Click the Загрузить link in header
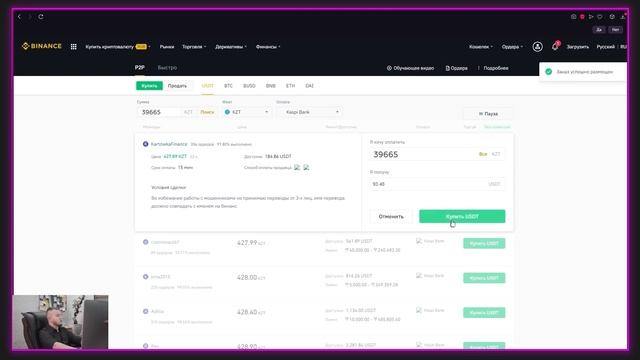The height and width of the screenshot is (360, 640). (x=578, y=47)
